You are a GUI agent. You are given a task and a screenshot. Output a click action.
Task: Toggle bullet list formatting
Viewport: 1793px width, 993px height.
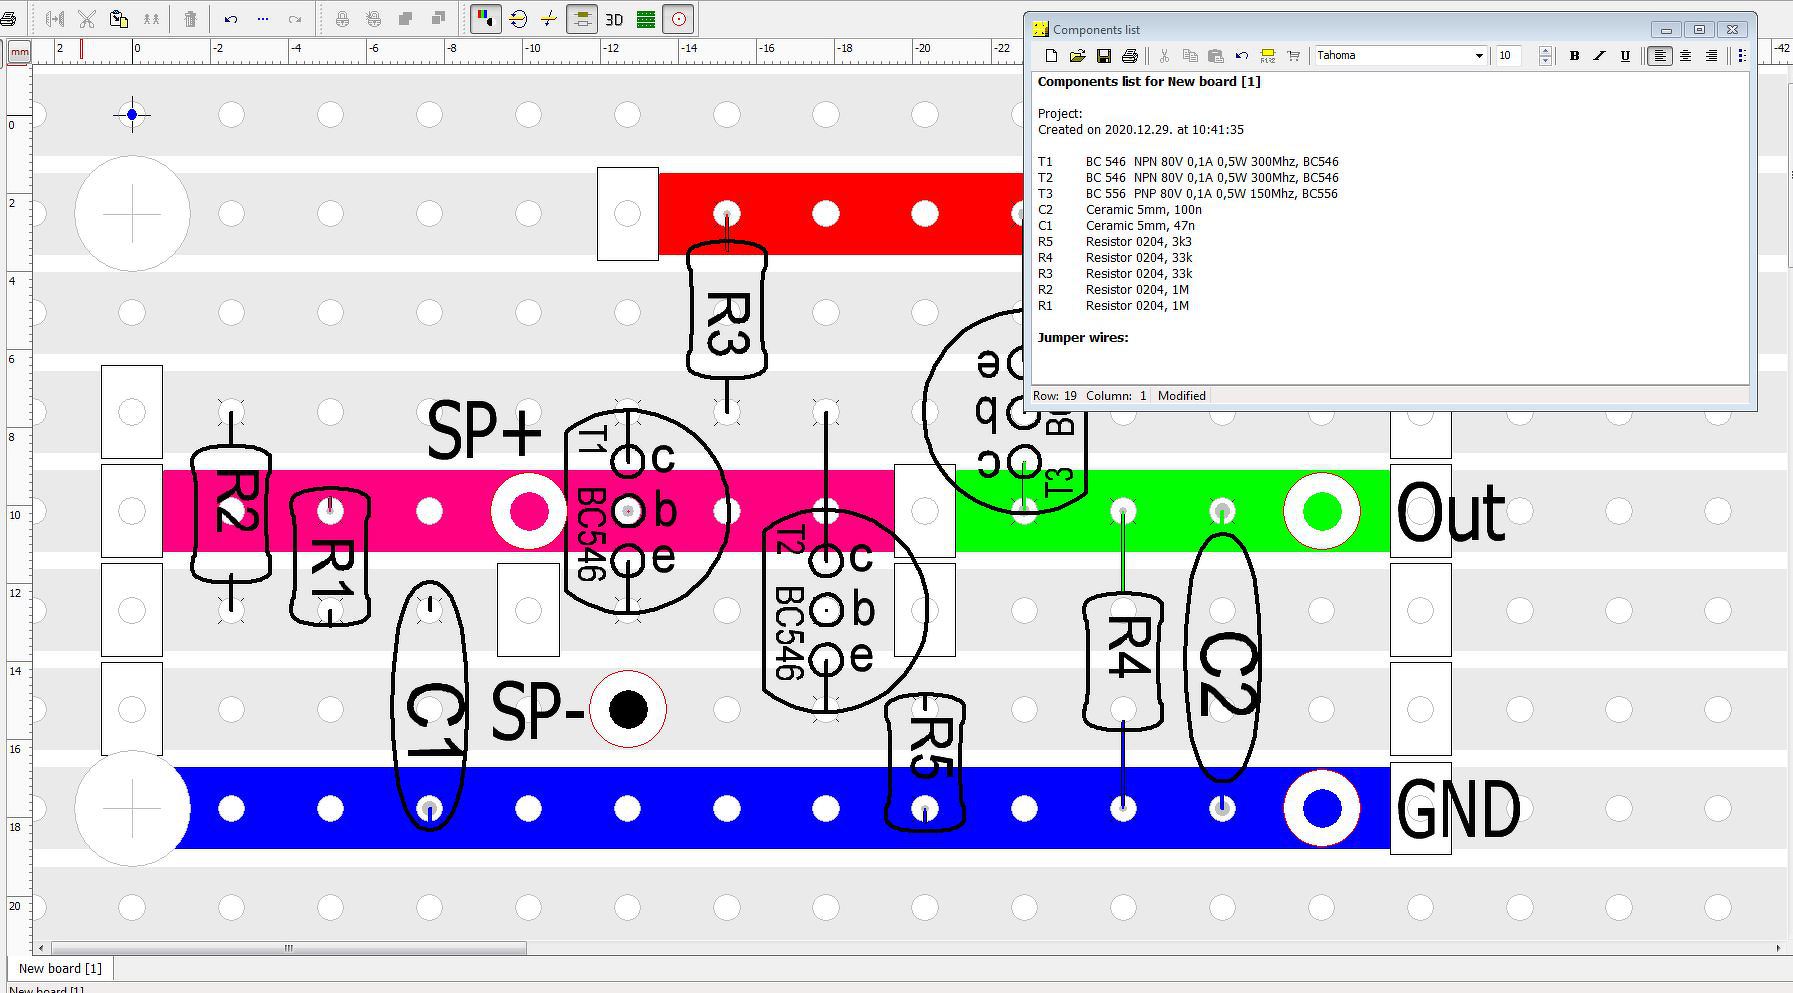tap(1743, 56)
